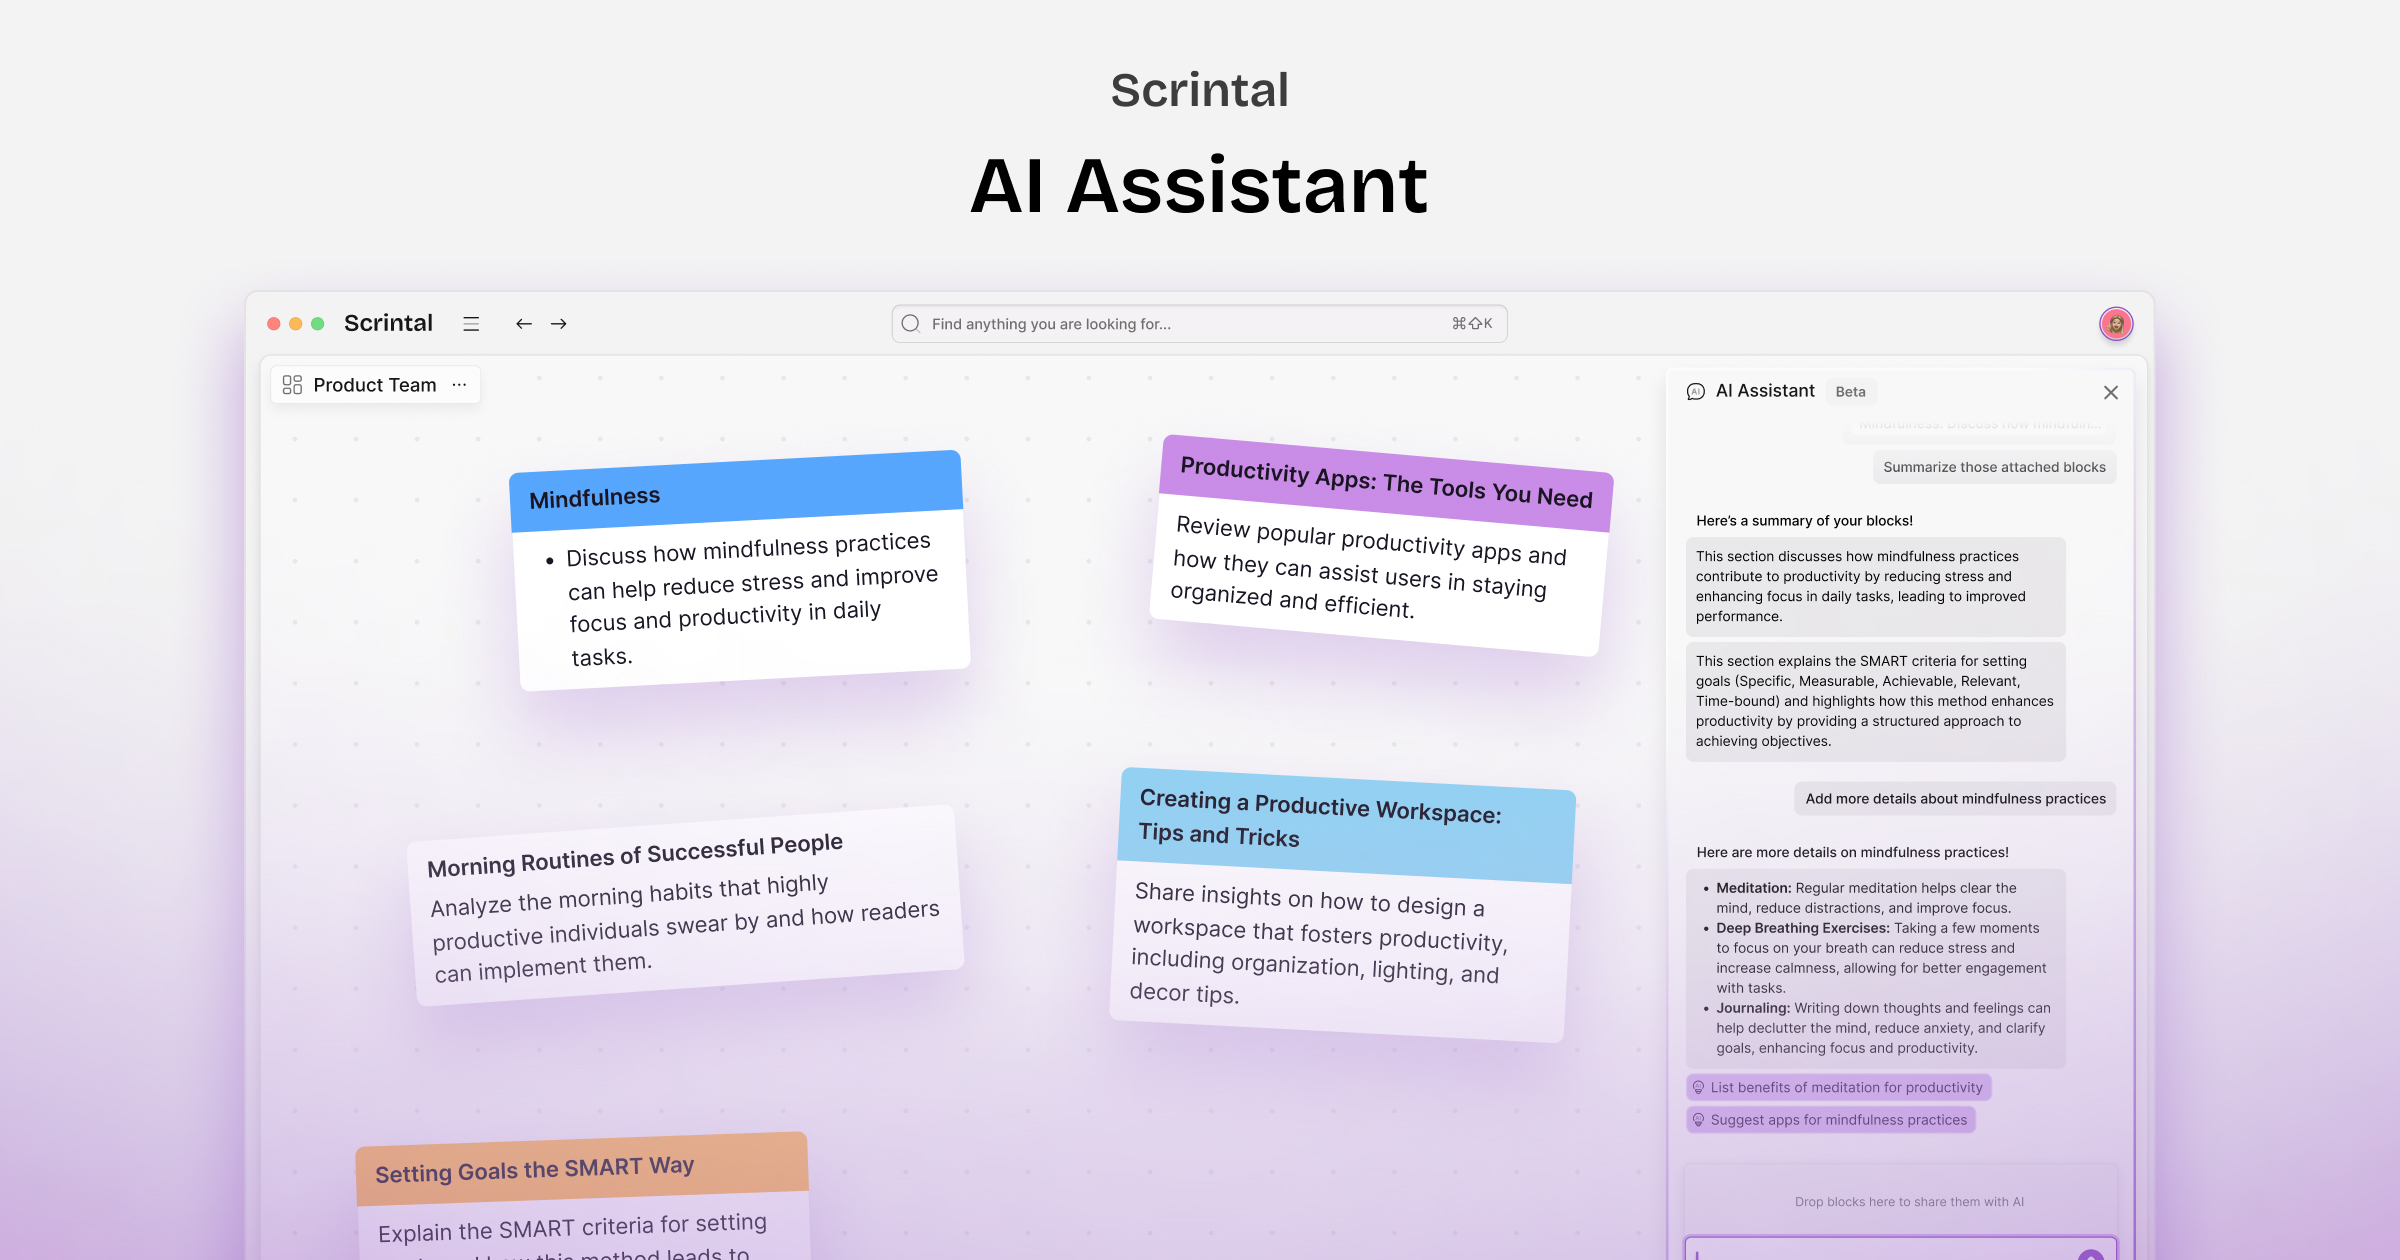The image size is (2400, 1260).
Task: Select 'Suggest apps for mindfulness practices'
Action: 1831,1119
